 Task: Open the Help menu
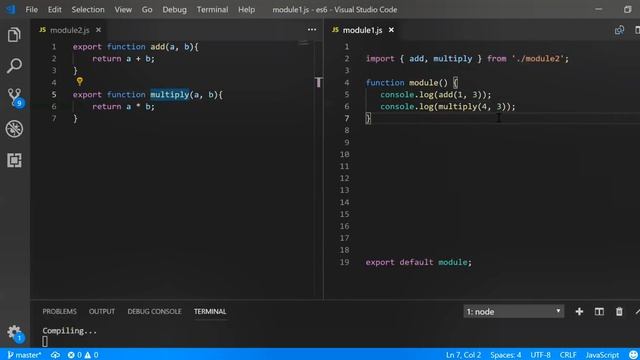click(246, 9)
